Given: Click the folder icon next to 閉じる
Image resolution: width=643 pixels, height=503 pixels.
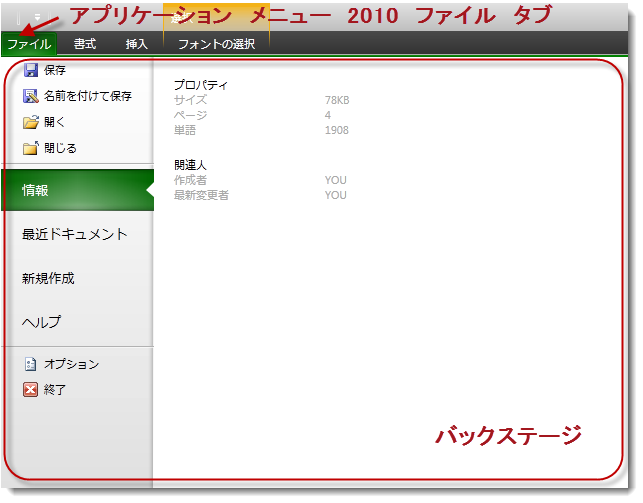Looking at the screenshot, I should pyautogui.click(x=31, y=148).
